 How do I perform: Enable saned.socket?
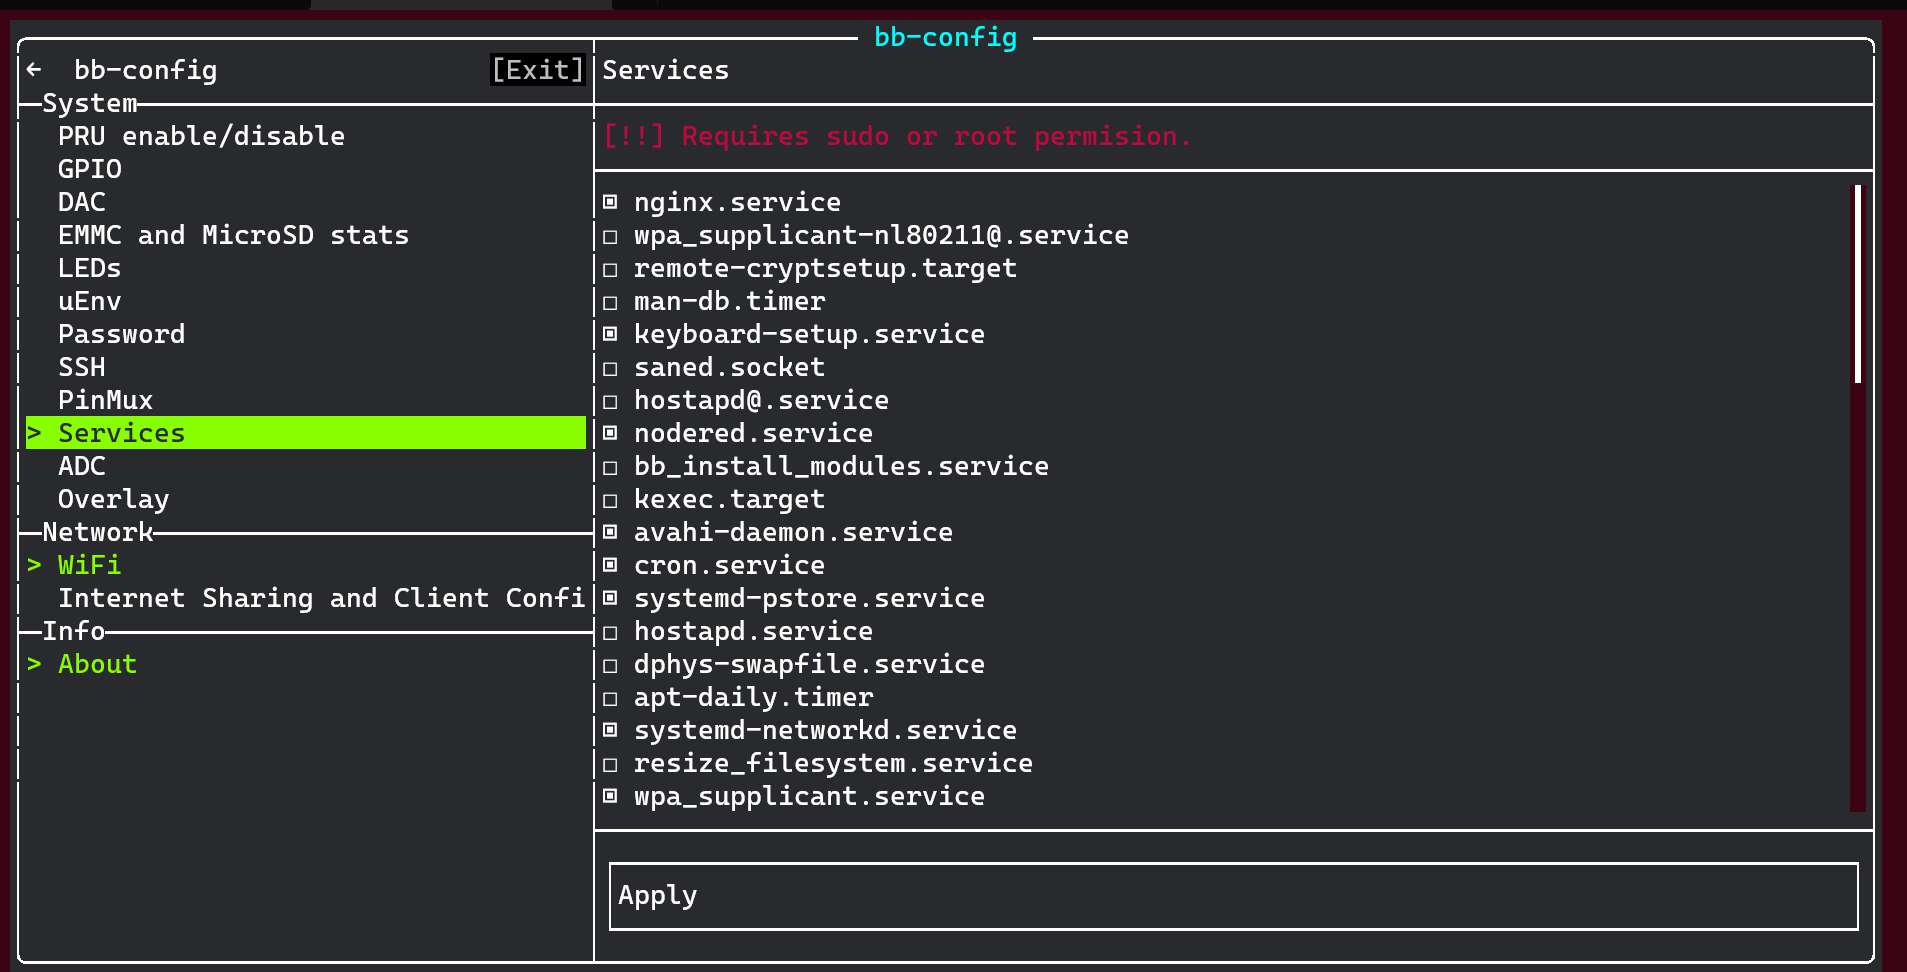[x=611, y=367]
